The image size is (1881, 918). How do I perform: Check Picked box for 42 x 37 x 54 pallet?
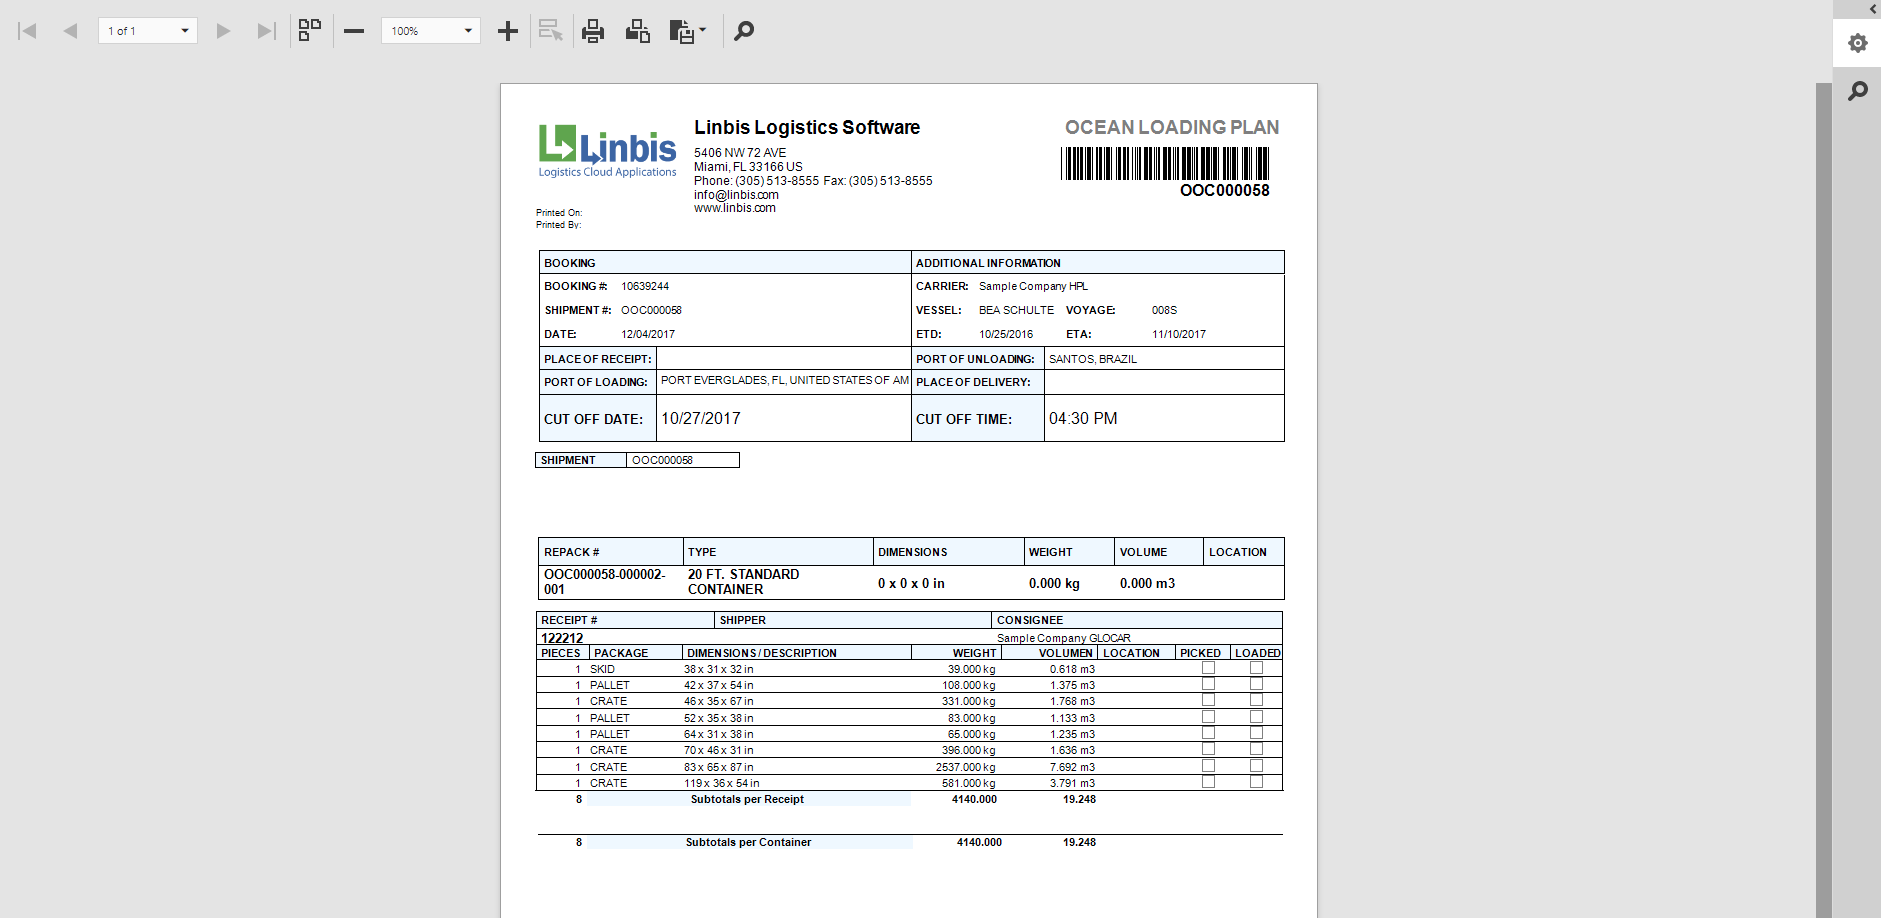(1208, 684)
